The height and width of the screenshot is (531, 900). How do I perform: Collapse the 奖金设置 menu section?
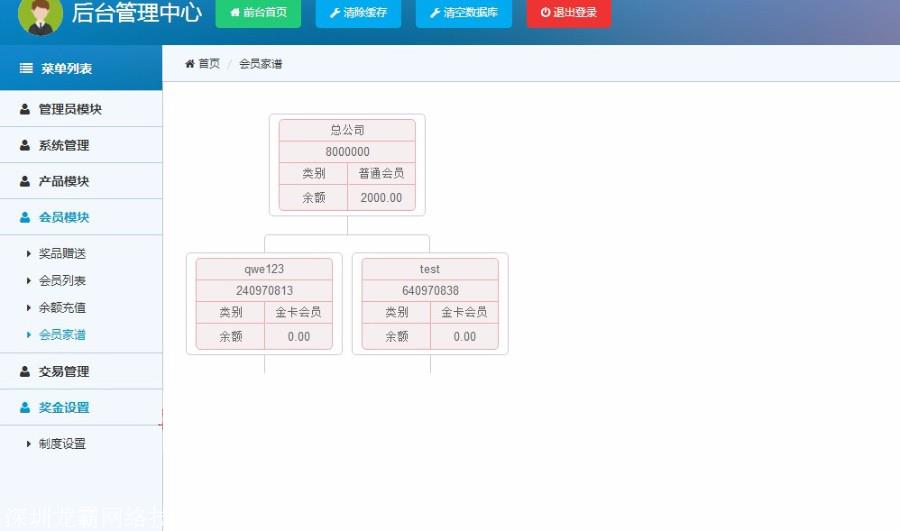click(64, 408)
